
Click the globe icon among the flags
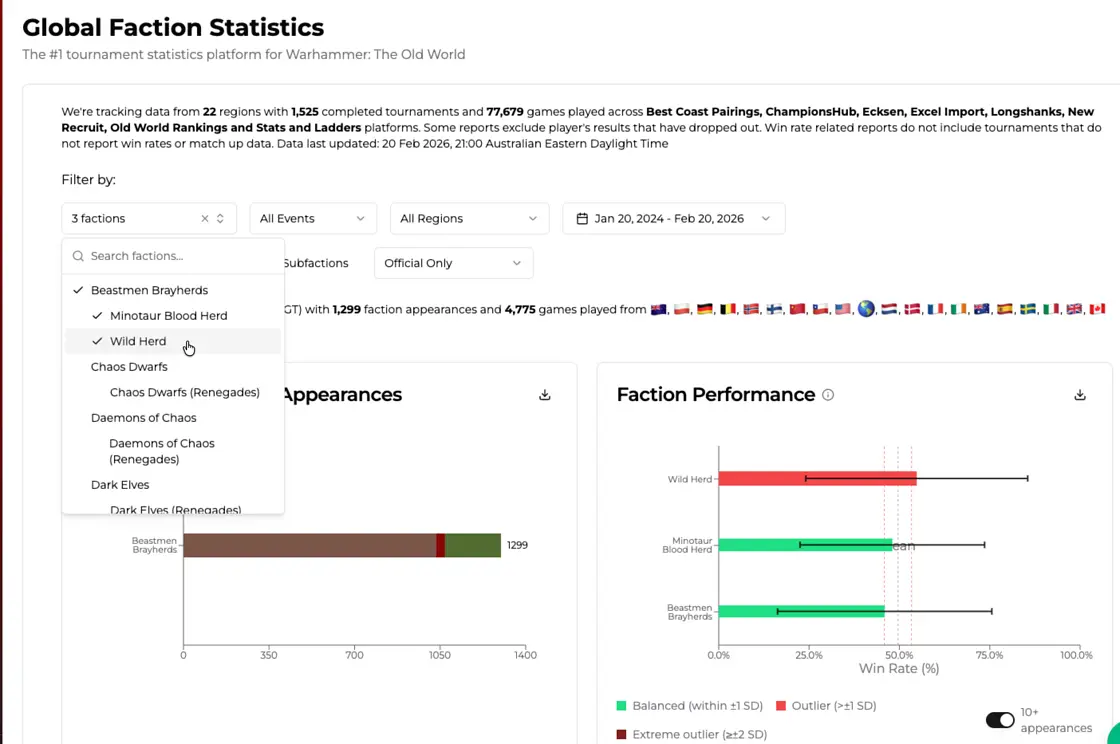click(x=866, y=309)
